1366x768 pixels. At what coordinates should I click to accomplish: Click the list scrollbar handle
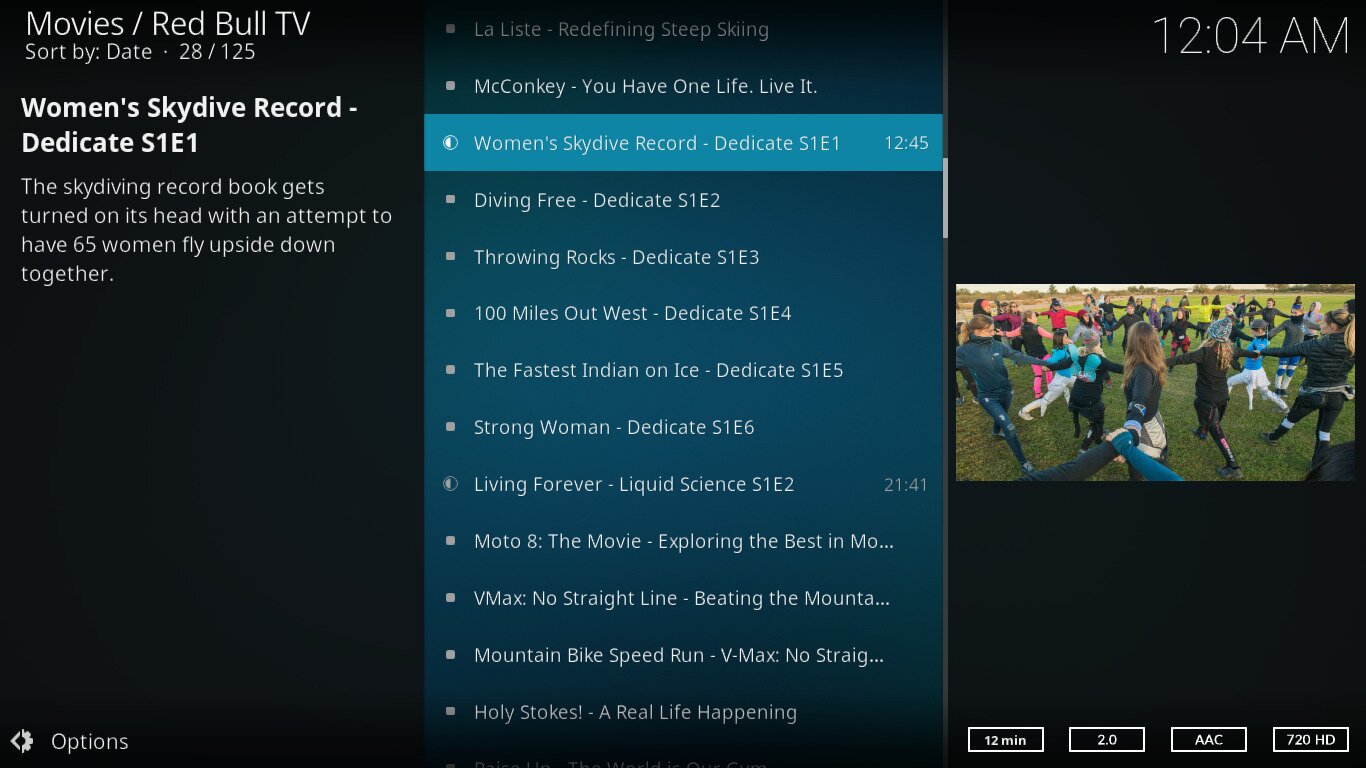point(945,197)
